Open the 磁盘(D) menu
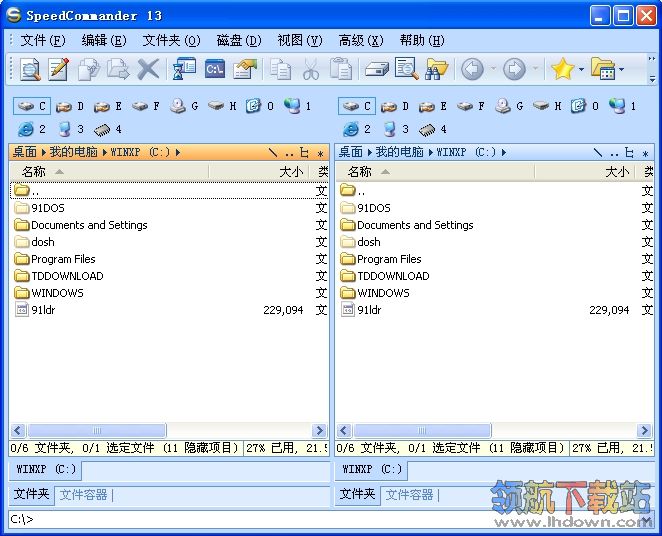The width and height of the screenshot is (662, 536). (239, 41)
